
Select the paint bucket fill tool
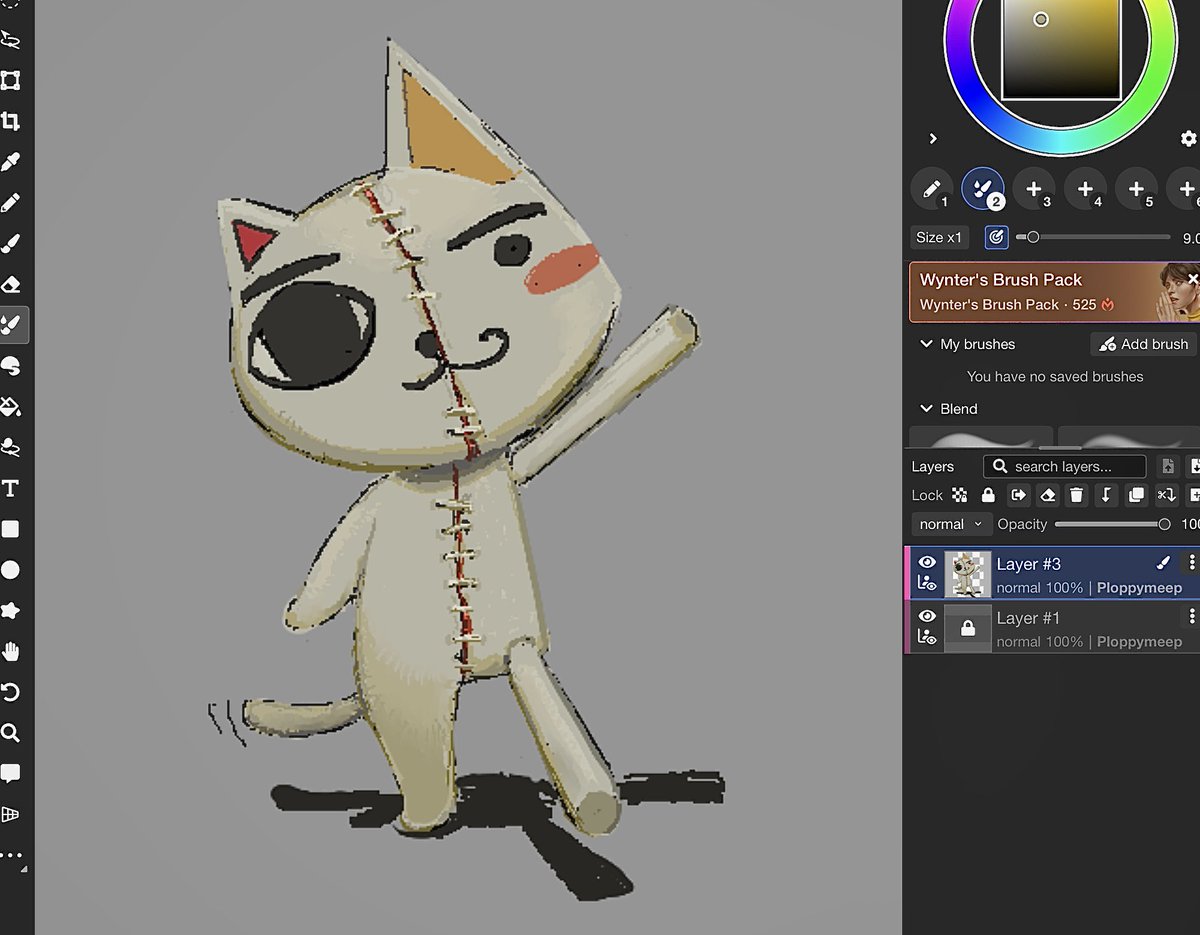coord(11,407)
